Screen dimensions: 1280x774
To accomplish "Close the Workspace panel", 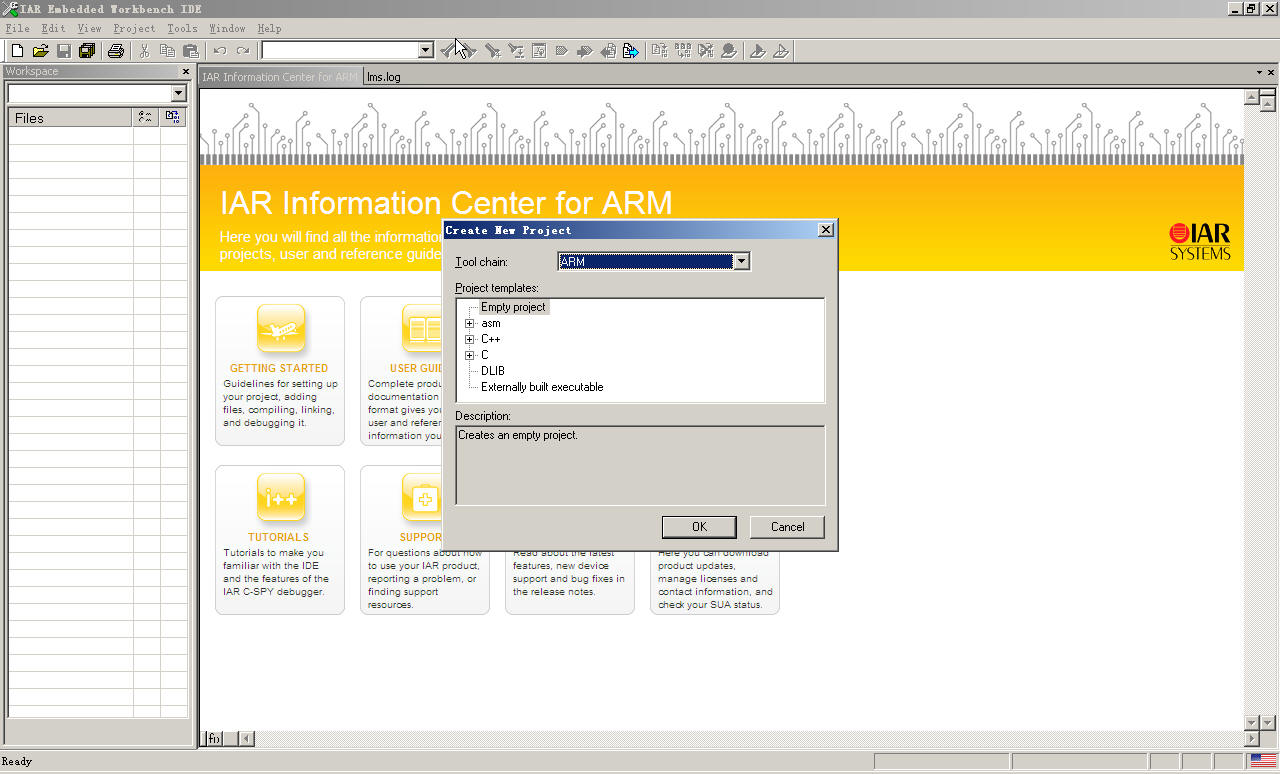I will 185,71.
